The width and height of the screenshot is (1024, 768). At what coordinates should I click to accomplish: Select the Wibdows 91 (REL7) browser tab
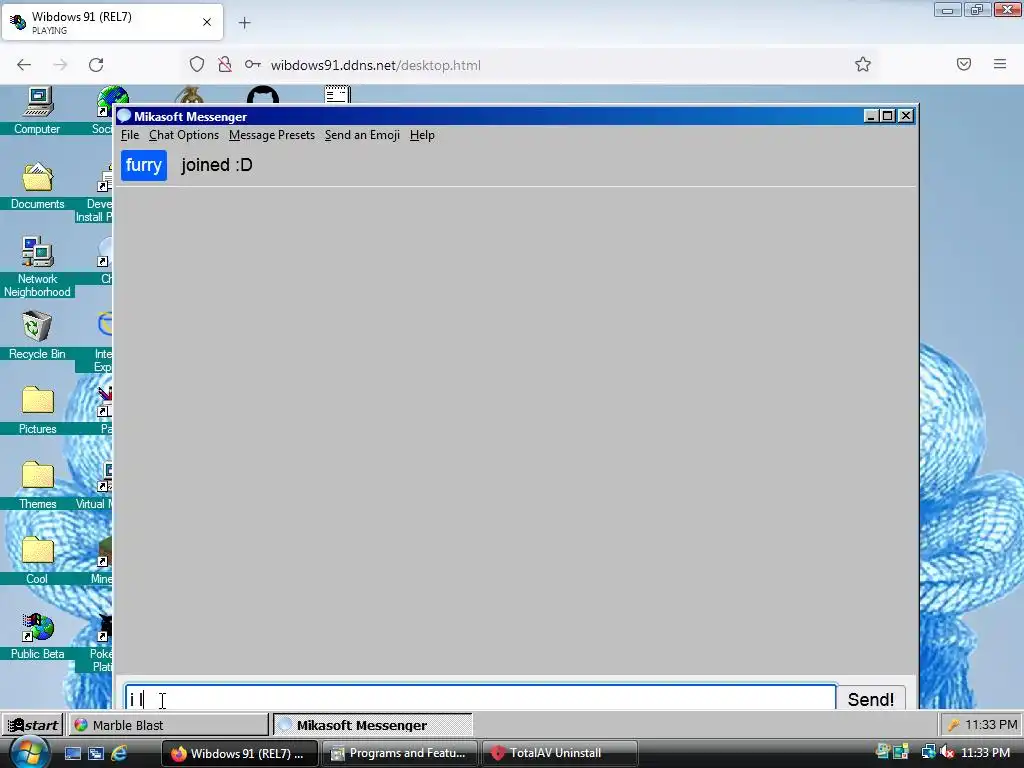coord(112,22)
